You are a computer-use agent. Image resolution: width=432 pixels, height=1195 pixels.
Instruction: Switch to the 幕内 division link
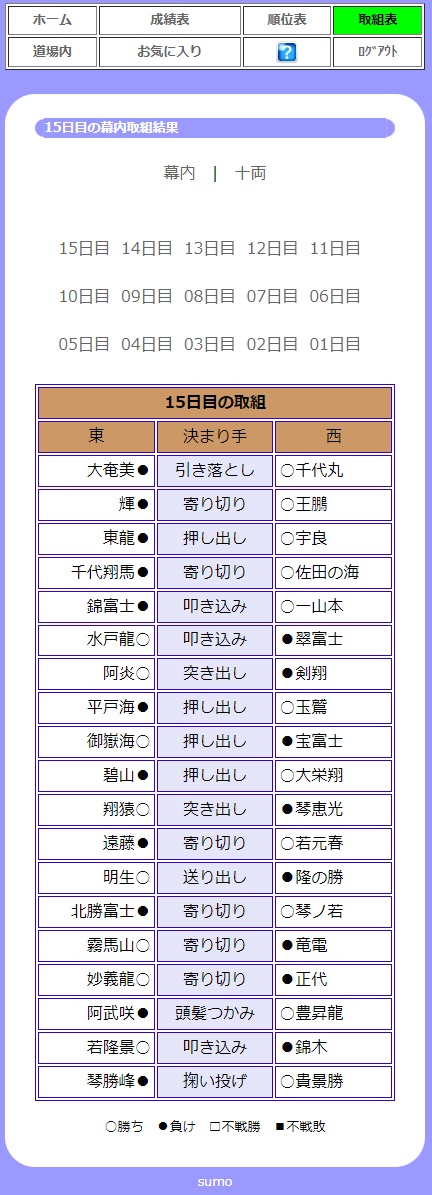coord(179,173)
